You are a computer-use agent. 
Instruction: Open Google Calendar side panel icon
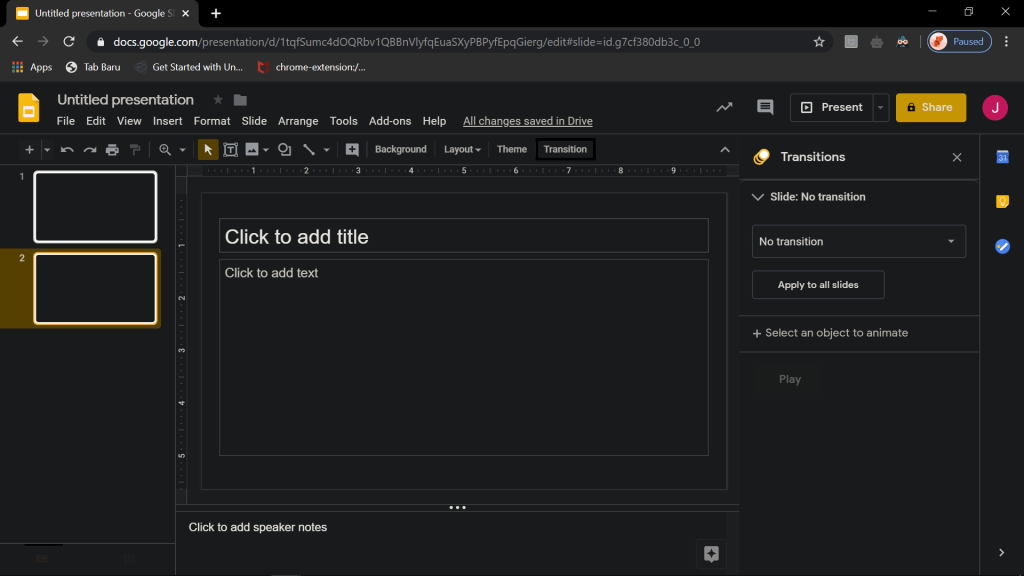[1002, 157]
